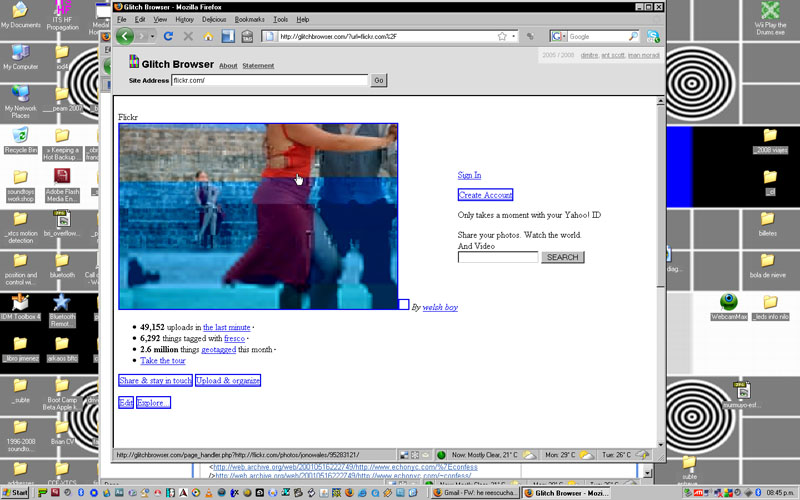Screen dimensions: 800x500
Task: Open the iman moradi credit link
Action: 643,55
